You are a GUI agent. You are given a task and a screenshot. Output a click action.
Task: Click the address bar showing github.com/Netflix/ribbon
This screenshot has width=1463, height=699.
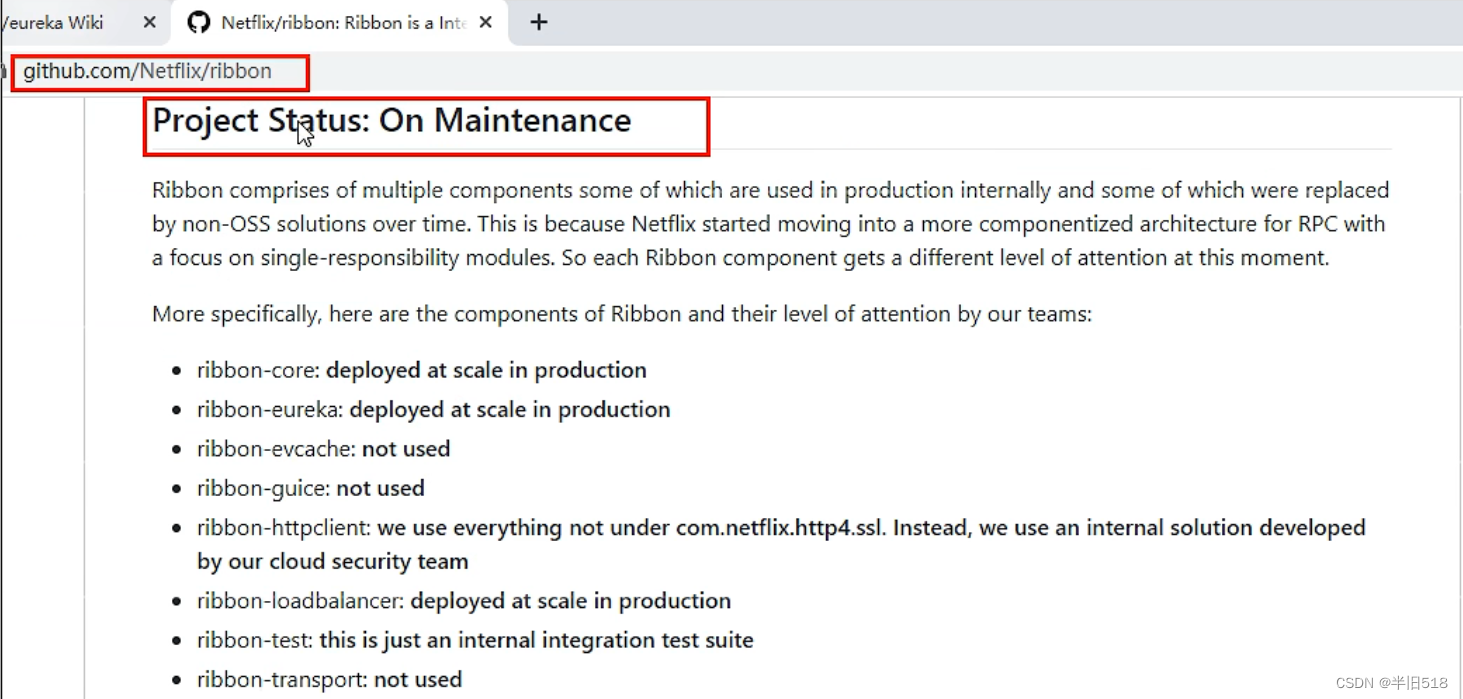tap(148, 72)
